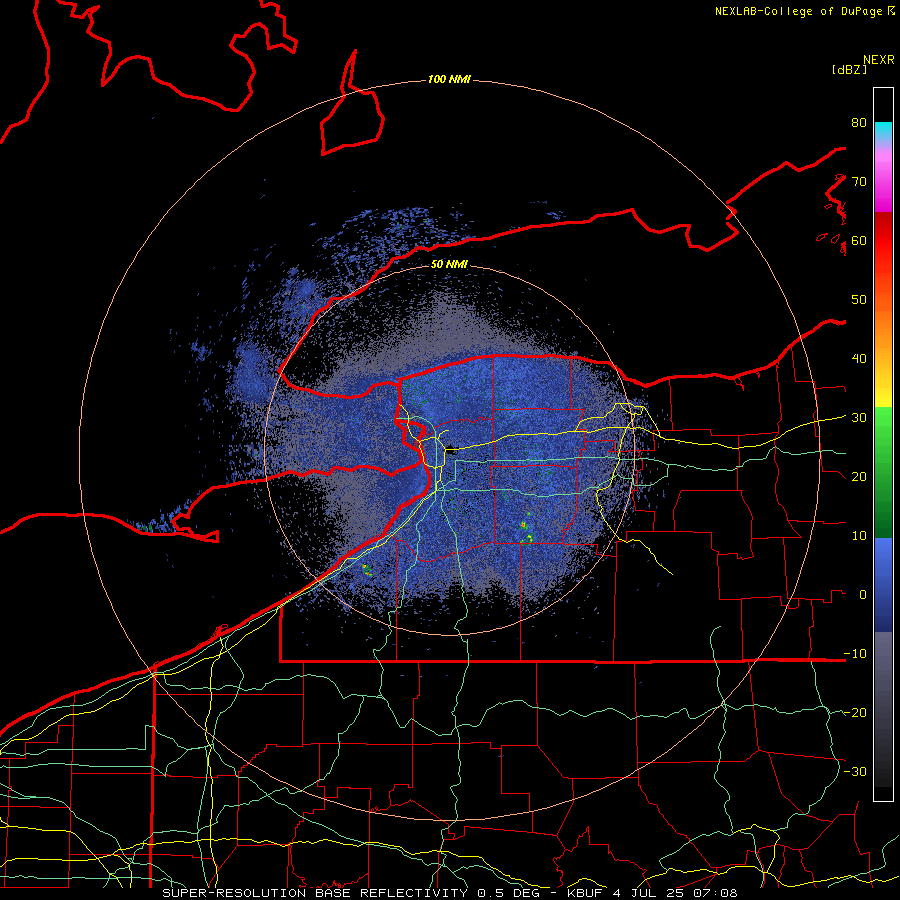
Task: Click the NEXR label above the color bar
Action: coord(879,60)
